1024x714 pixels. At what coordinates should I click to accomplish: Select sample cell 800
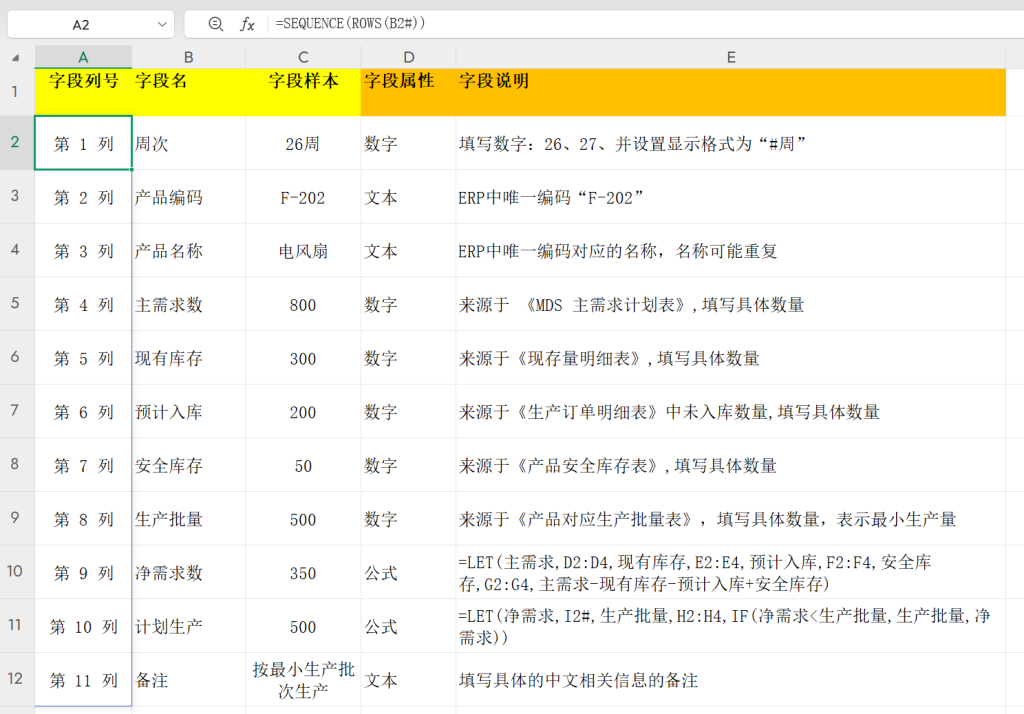coord(303,304)
